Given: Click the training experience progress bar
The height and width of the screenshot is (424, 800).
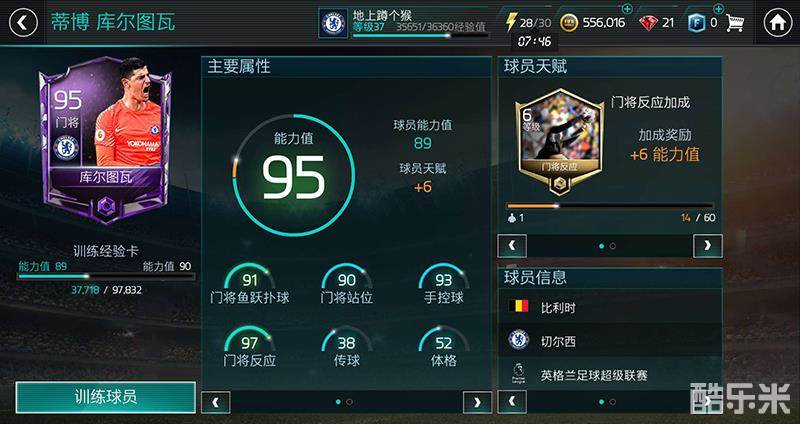Looking at the screenshot, I should (106, 276).
